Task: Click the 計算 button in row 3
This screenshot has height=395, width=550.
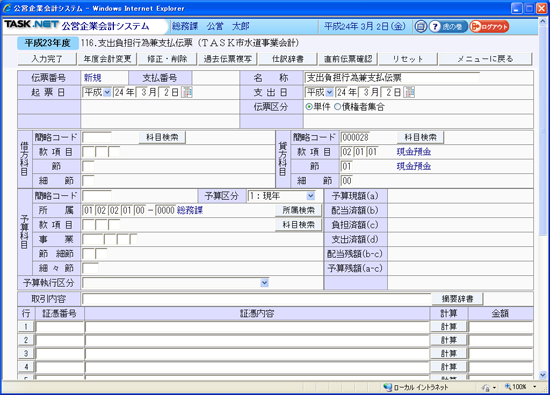Action: [449, 354]
